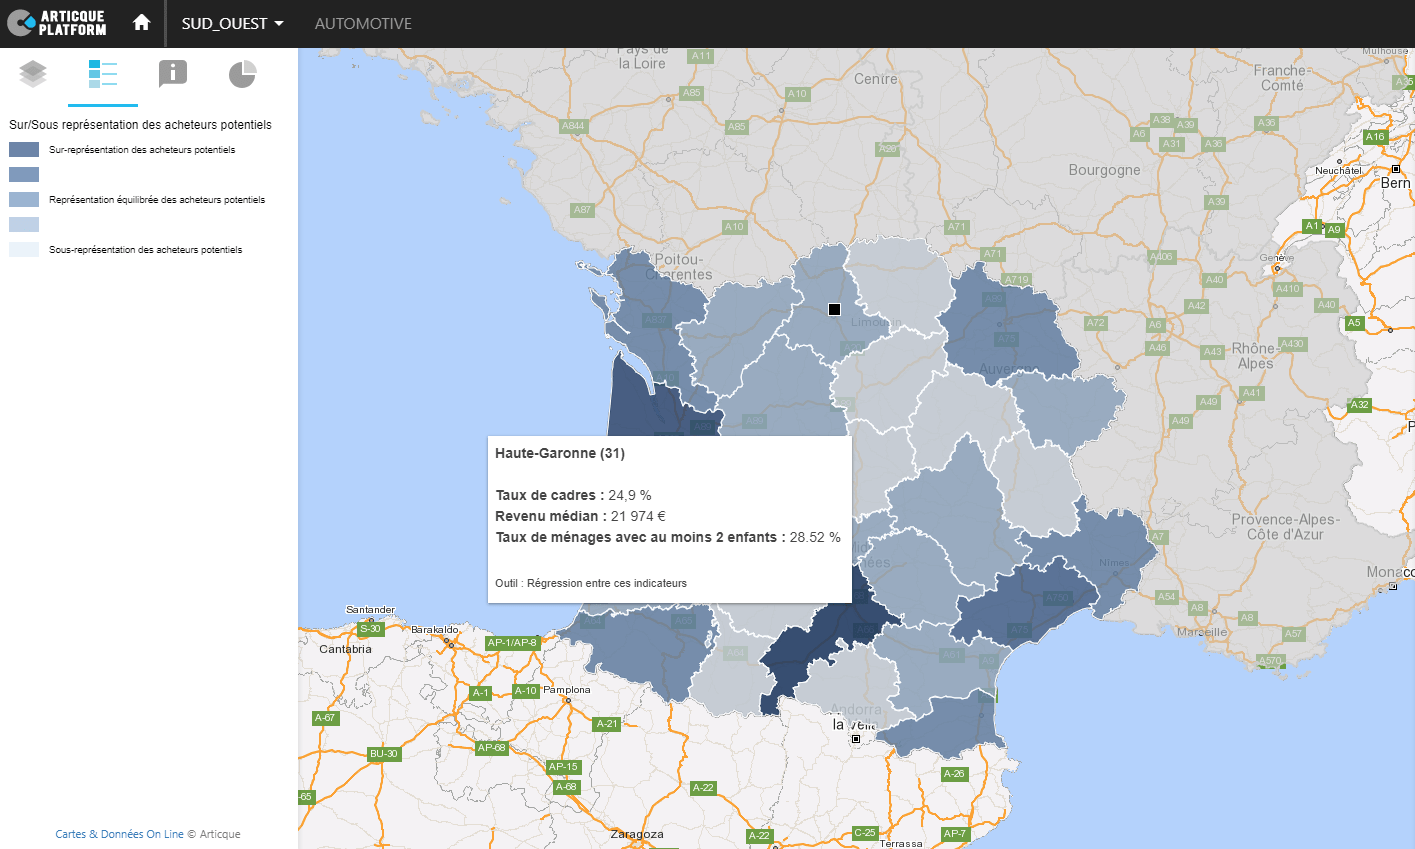Click the second legend color swatch
This screenshot has height=849, width=1415.
click(x=24, y=175)
